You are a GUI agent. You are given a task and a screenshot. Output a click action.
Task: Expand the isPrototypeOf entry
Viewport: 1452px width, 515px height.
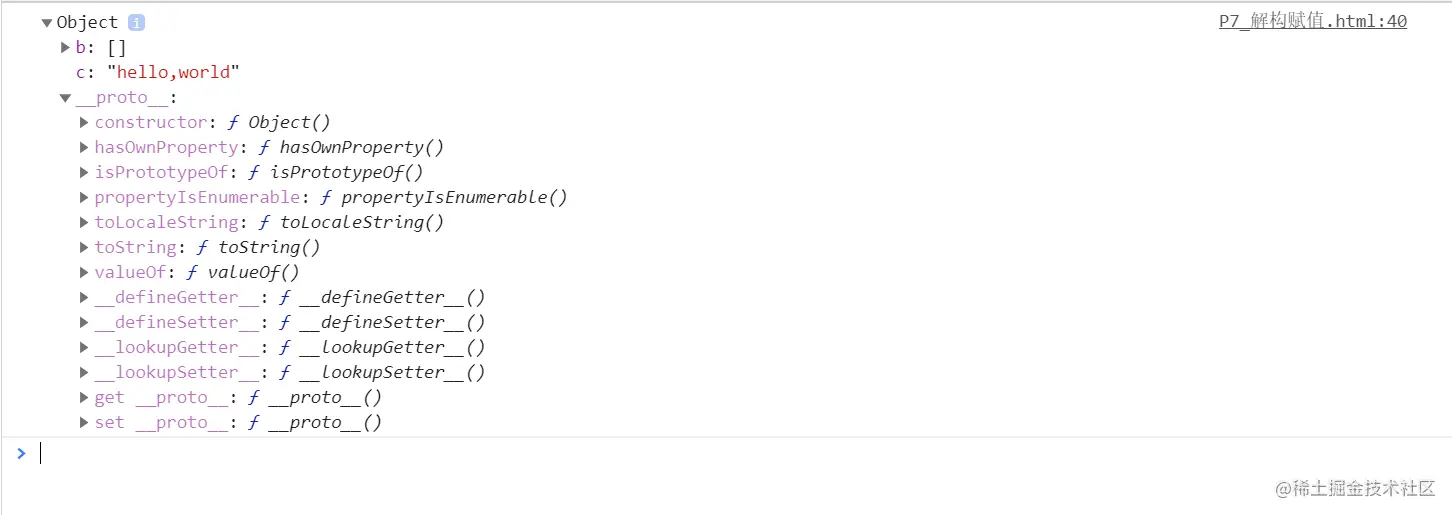pyautogui.click(x=84, y=172)
